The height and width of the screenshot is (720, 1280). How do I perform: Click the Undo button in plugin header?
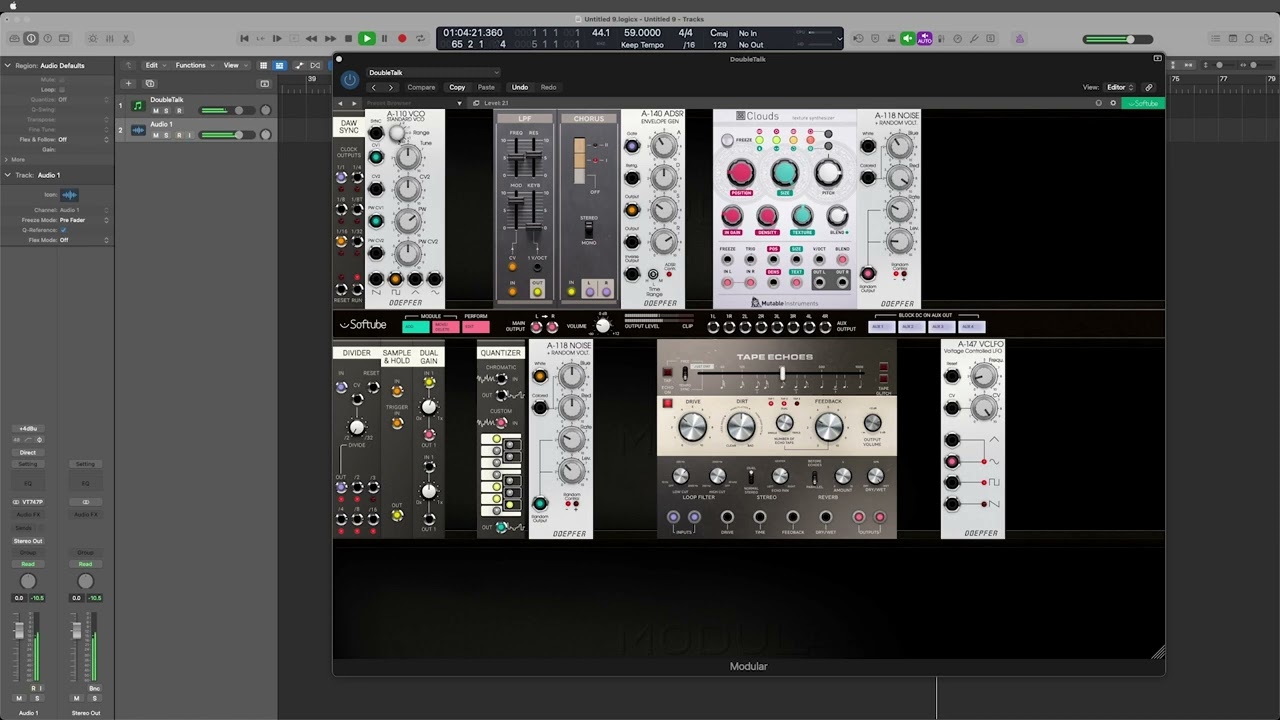click(520, 87)
